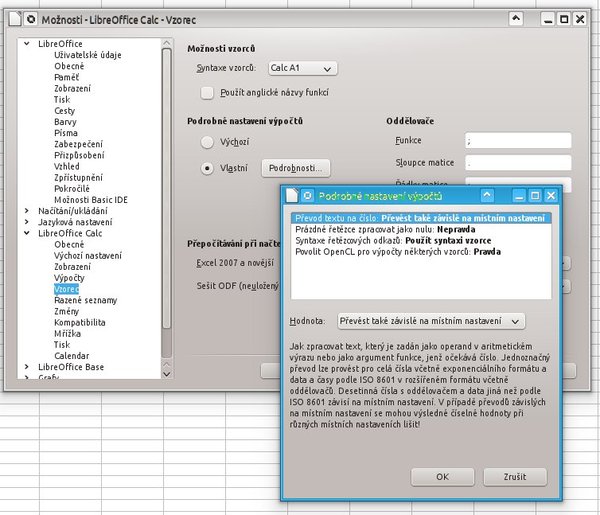This screenshot has width=600, height=515.
Task: Select Calendar in the tree
Action: (x=72, y=356)
